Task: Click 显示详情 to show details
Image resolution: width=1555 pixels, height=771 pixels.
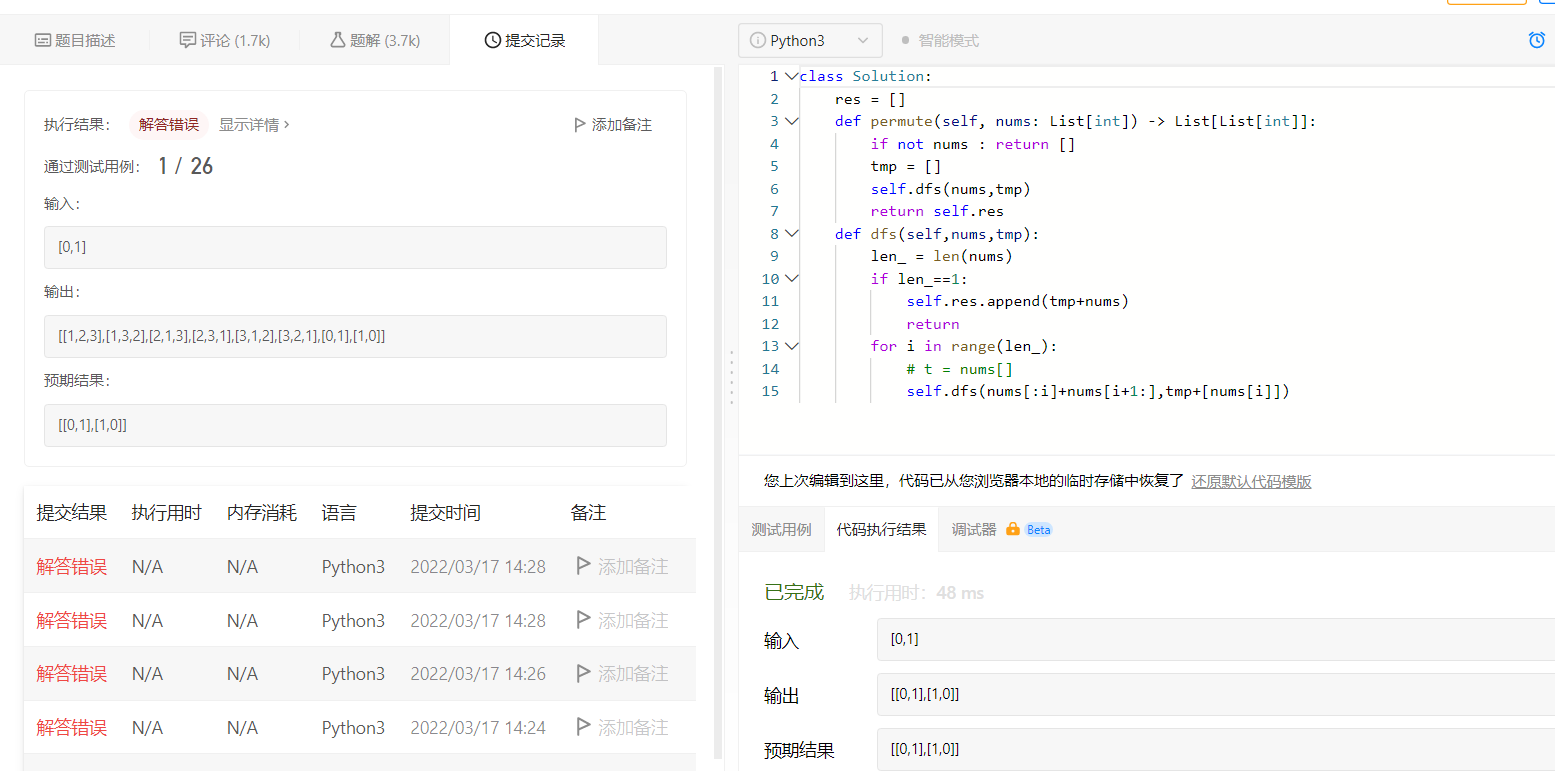Action: [254, 125]
